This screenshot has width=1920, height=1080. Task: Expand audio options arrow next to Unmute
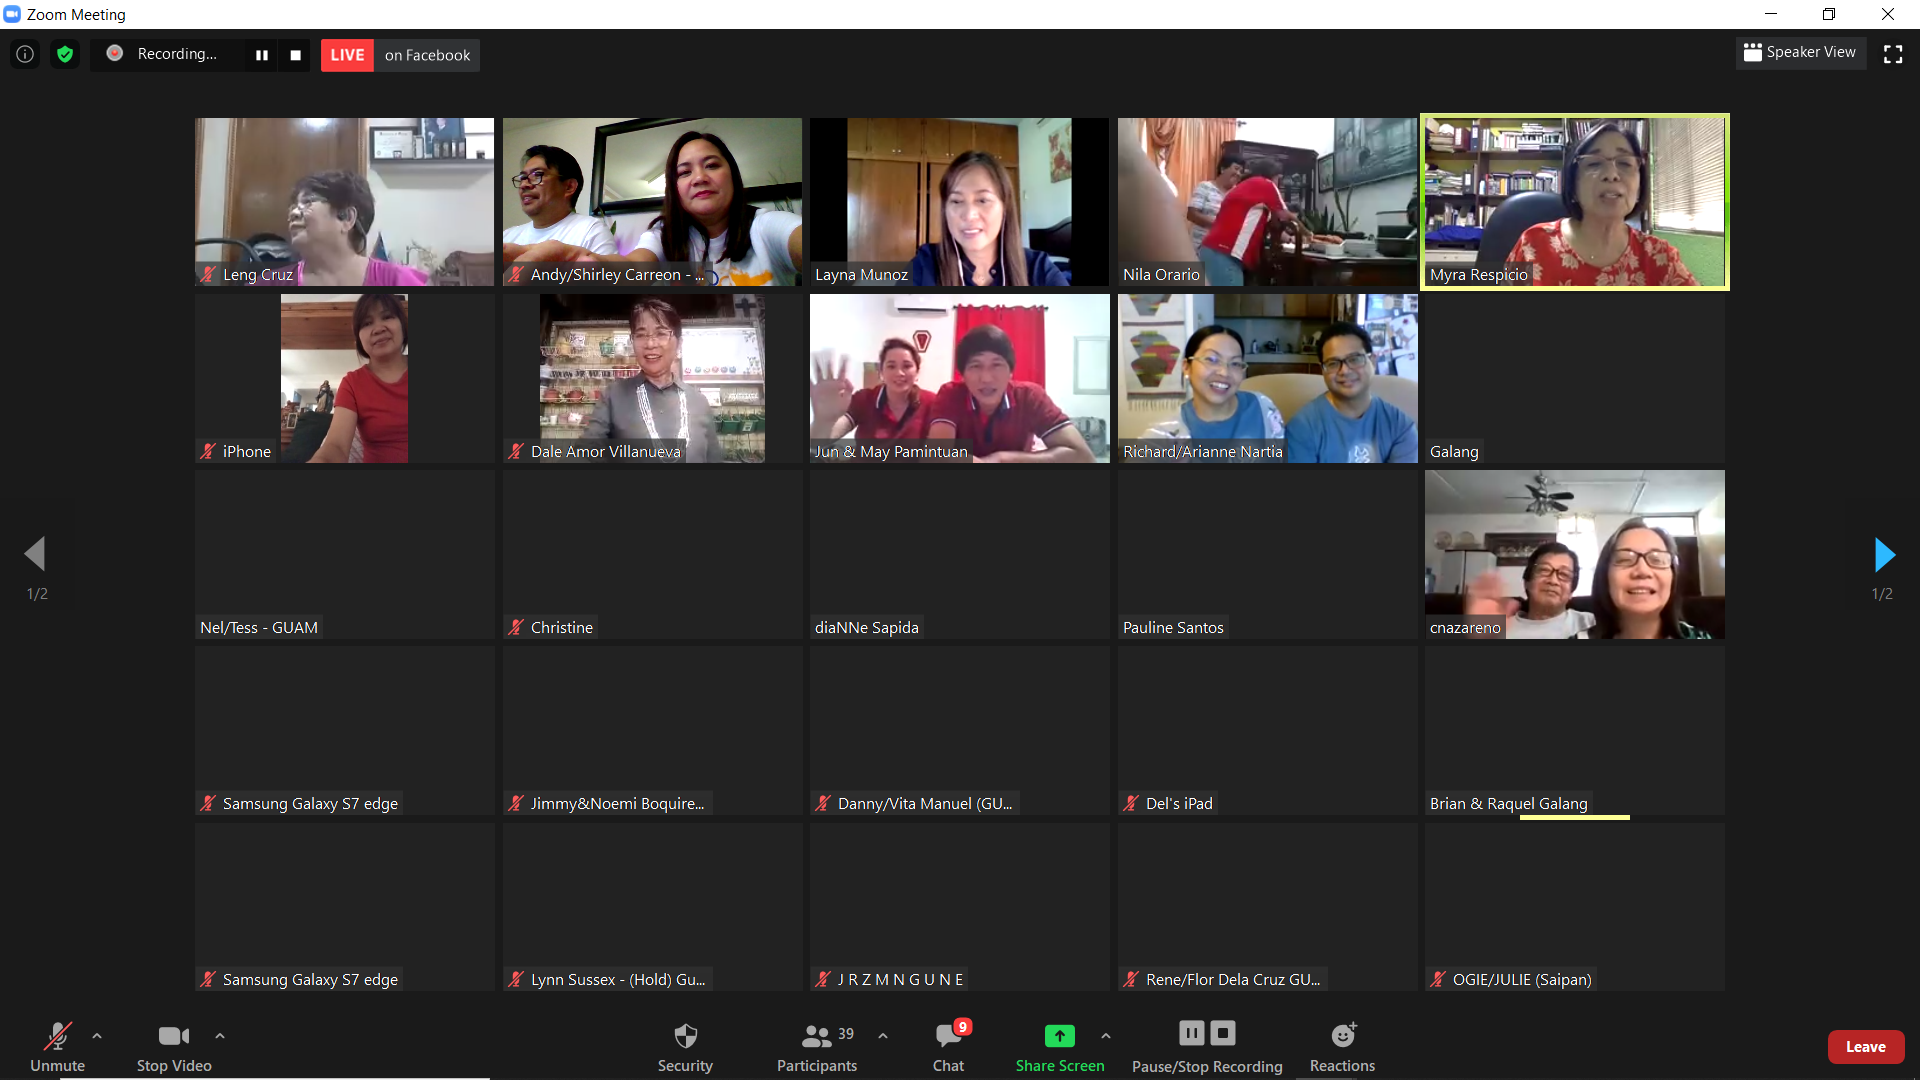coord(97,1036)
